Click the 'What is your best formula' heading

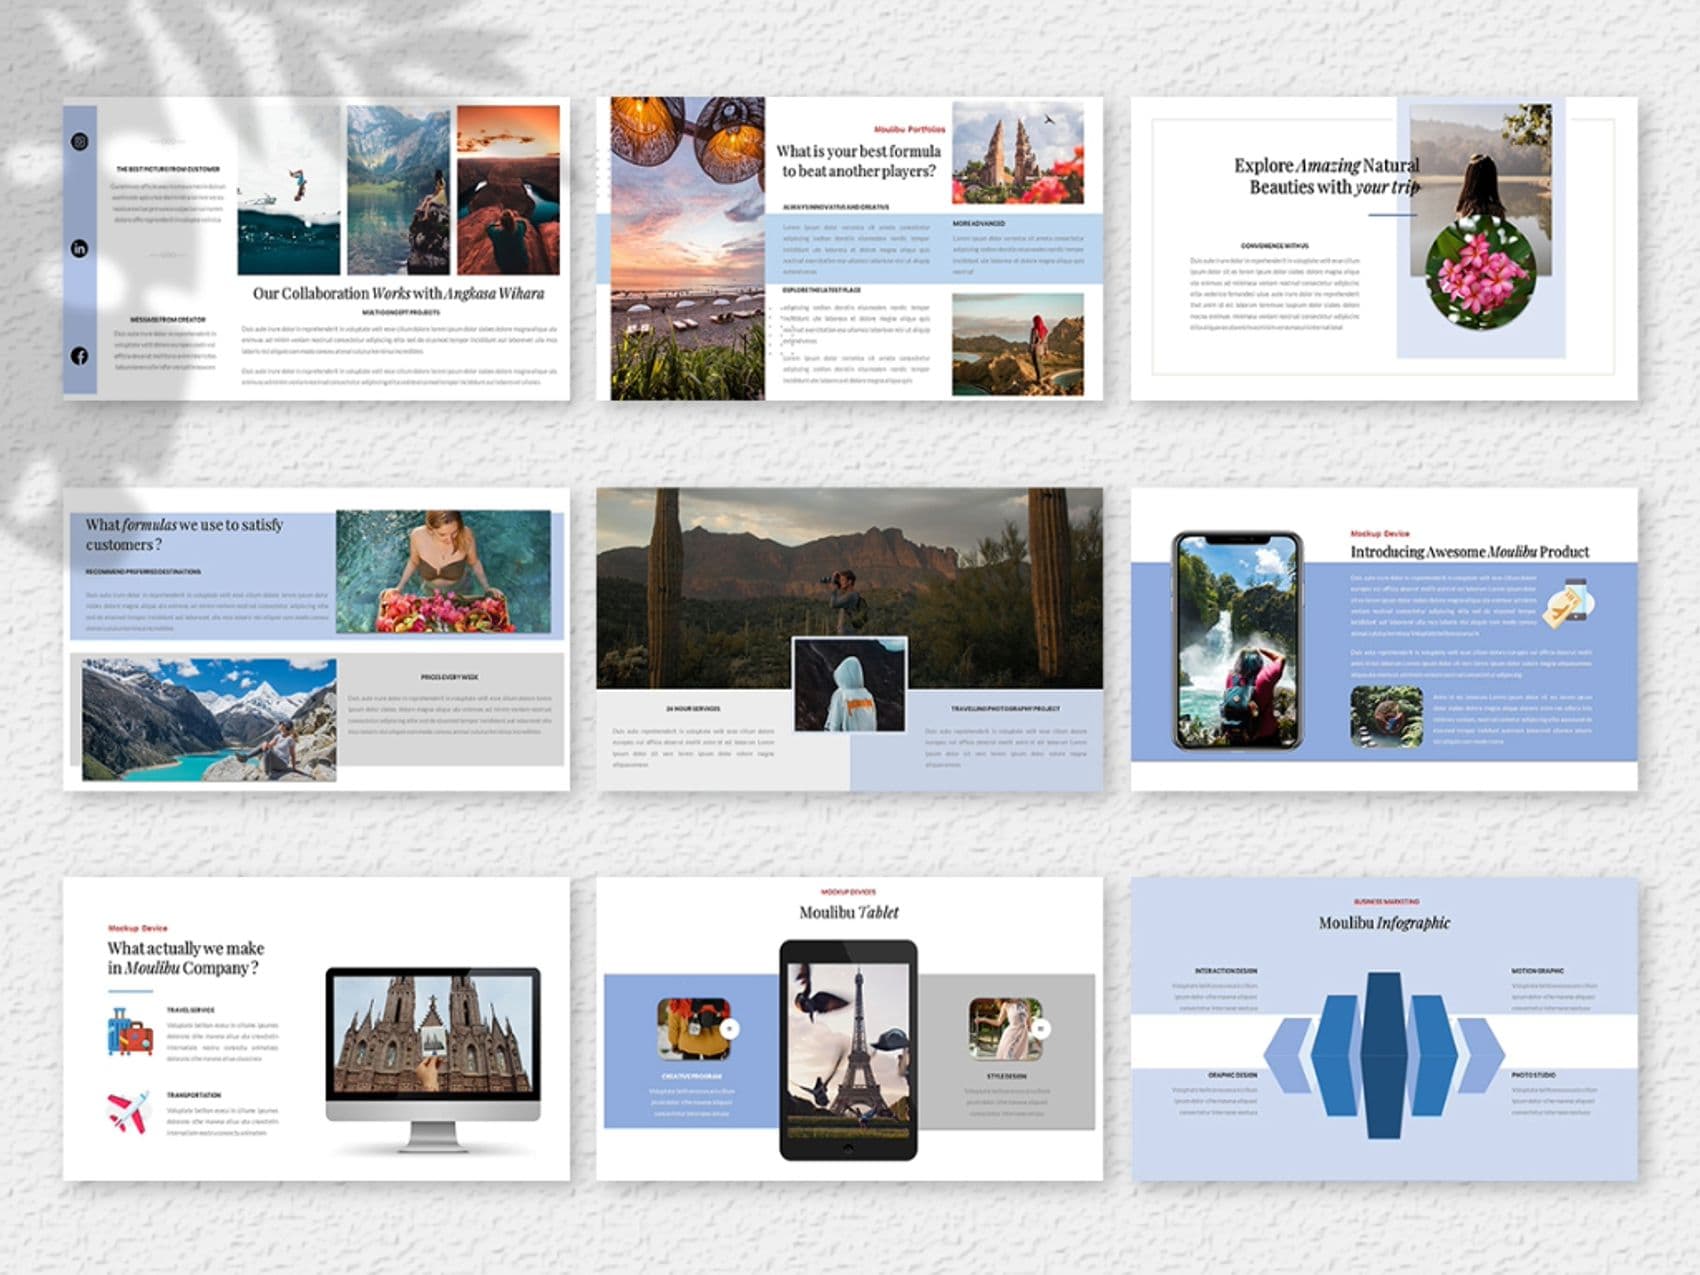point(859,161)
